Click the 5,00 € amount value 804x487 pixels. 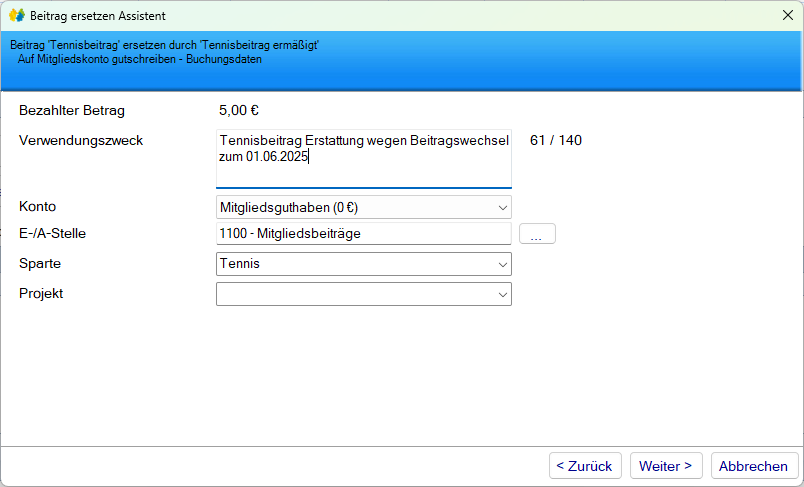(239, 111)
